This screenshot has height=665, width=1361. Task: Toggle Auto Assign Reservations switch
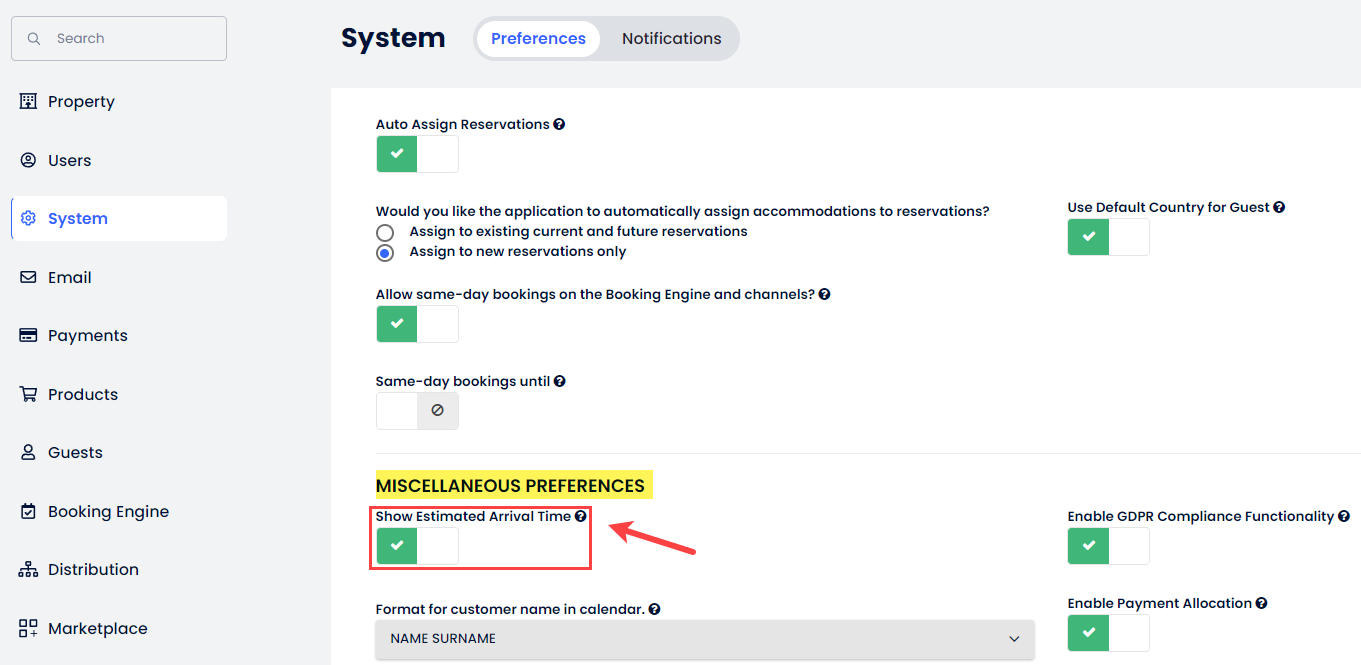[417, 154]
